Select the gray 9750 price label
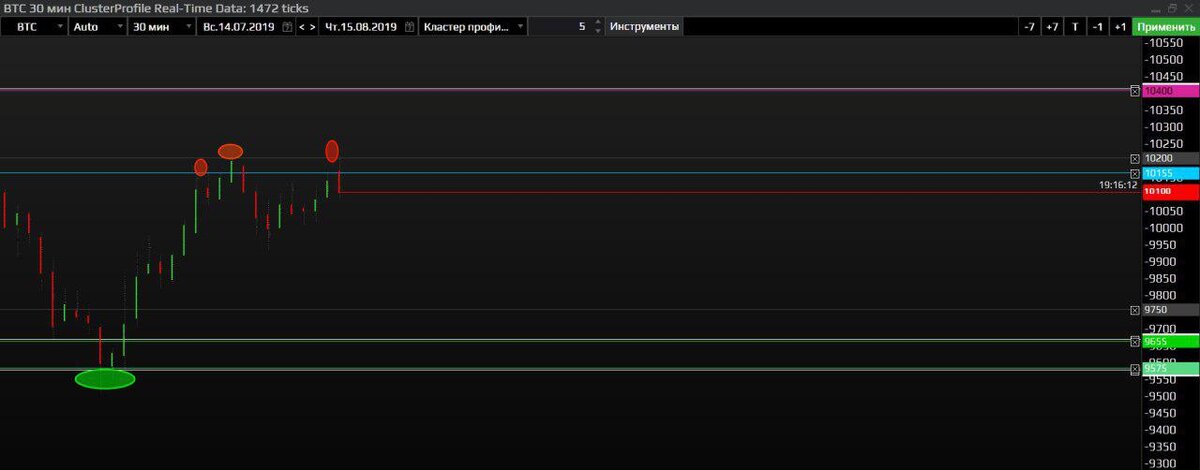The image size is (1200, 470). pos(1171,310)
